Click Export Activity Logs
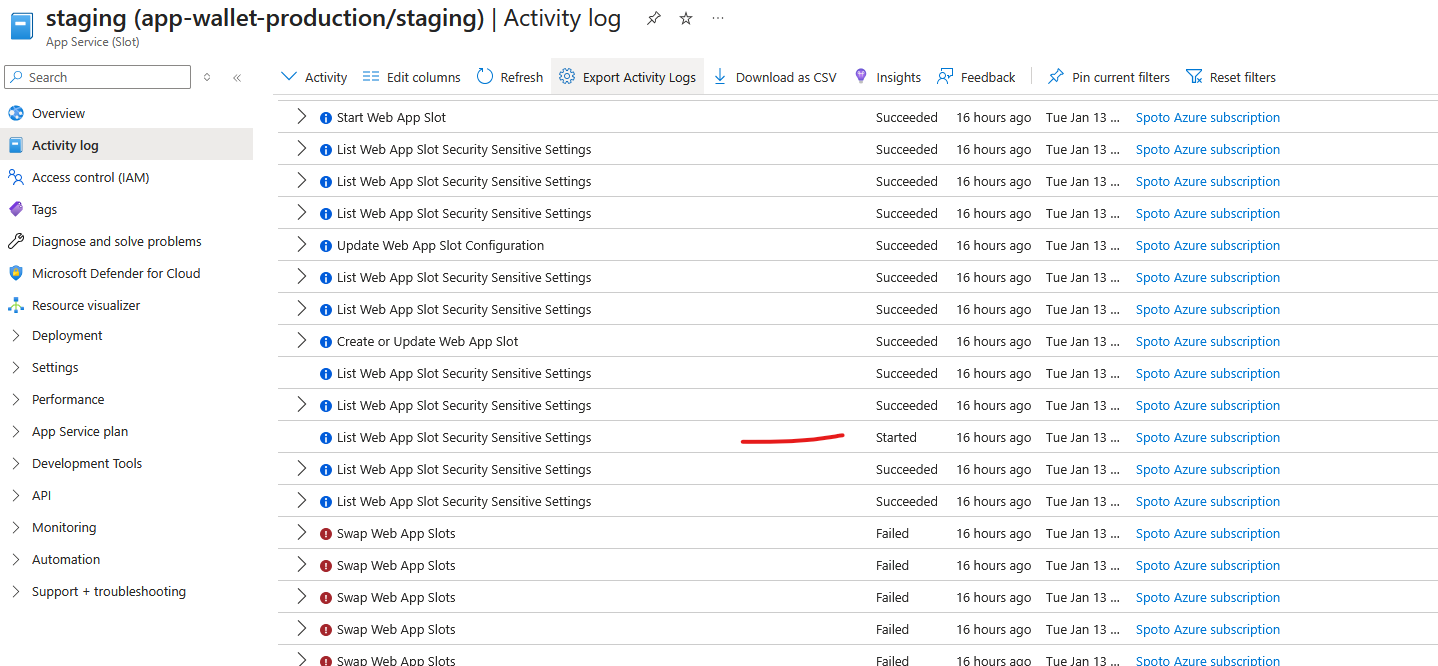The width and height of the screenshot is (1438, 666). (x=627, y=77)
